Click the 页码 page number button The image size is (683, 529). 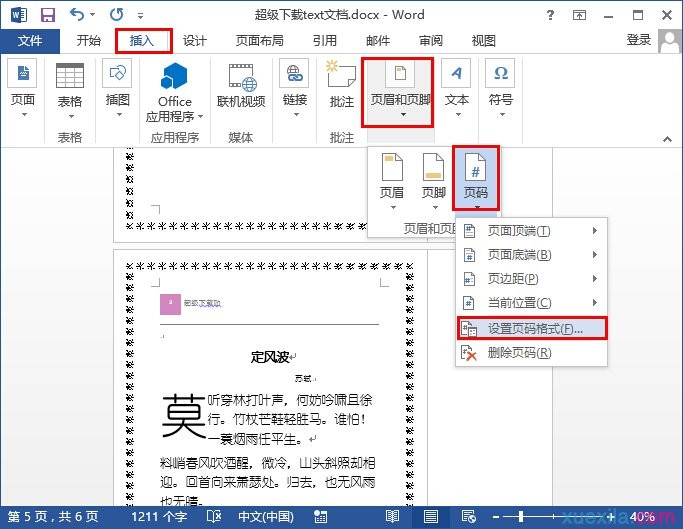click(x=476, y=179)
